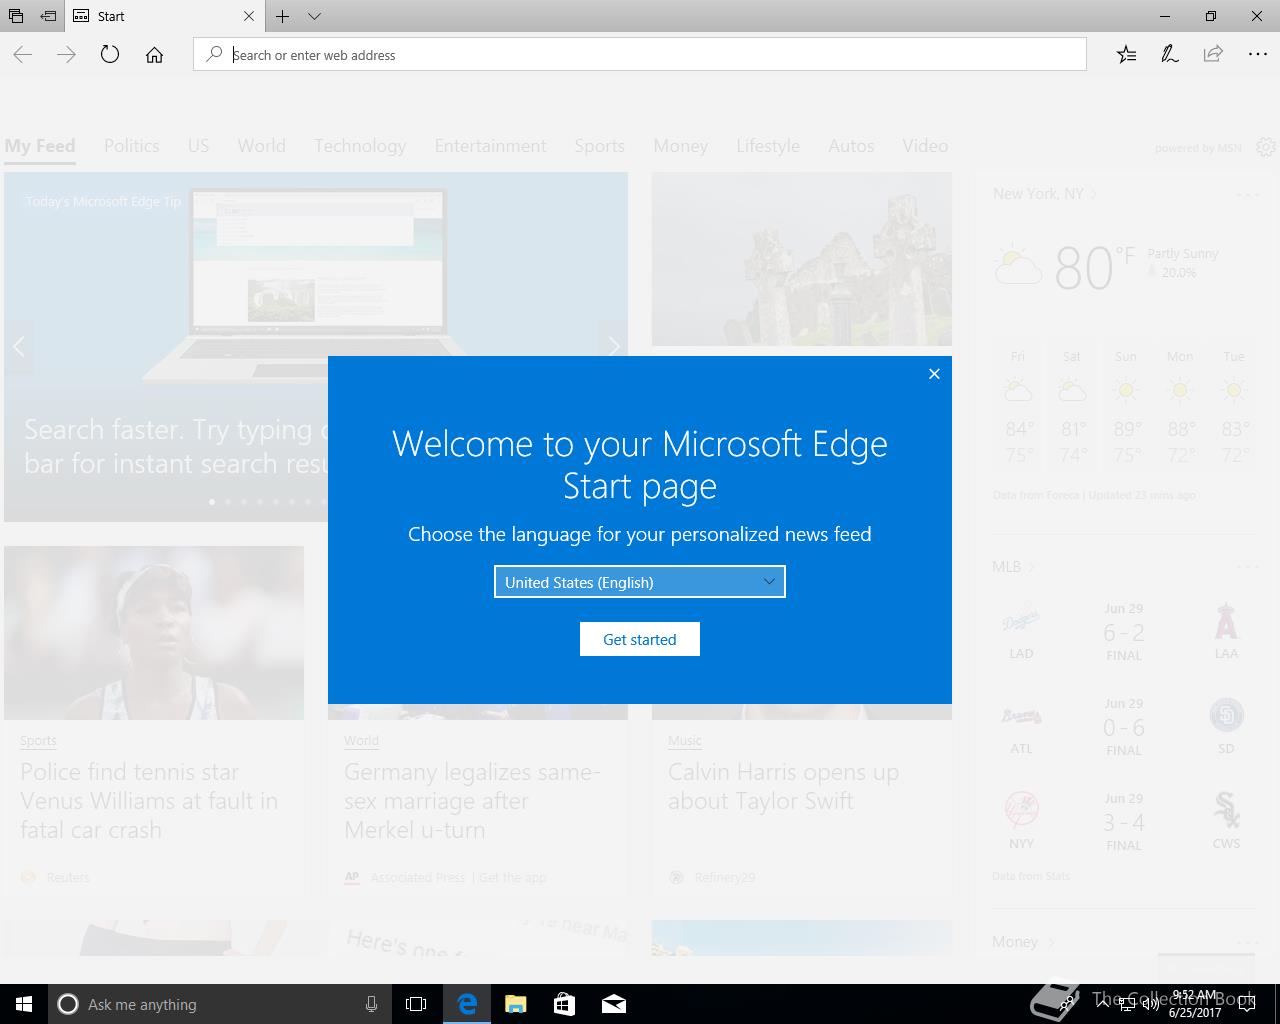Open the Music category label

(685, 741)
